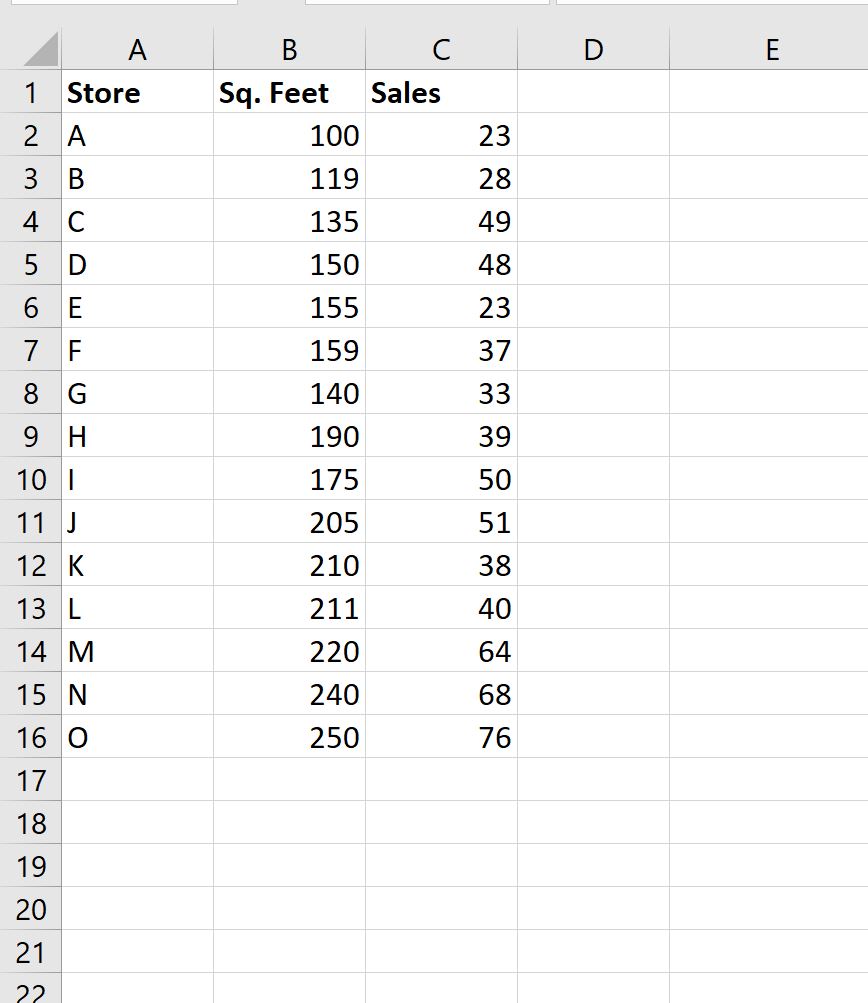This screenshot has width=868, height=1003.
Task: Click the Sales header cell
Action: point(440,92)
